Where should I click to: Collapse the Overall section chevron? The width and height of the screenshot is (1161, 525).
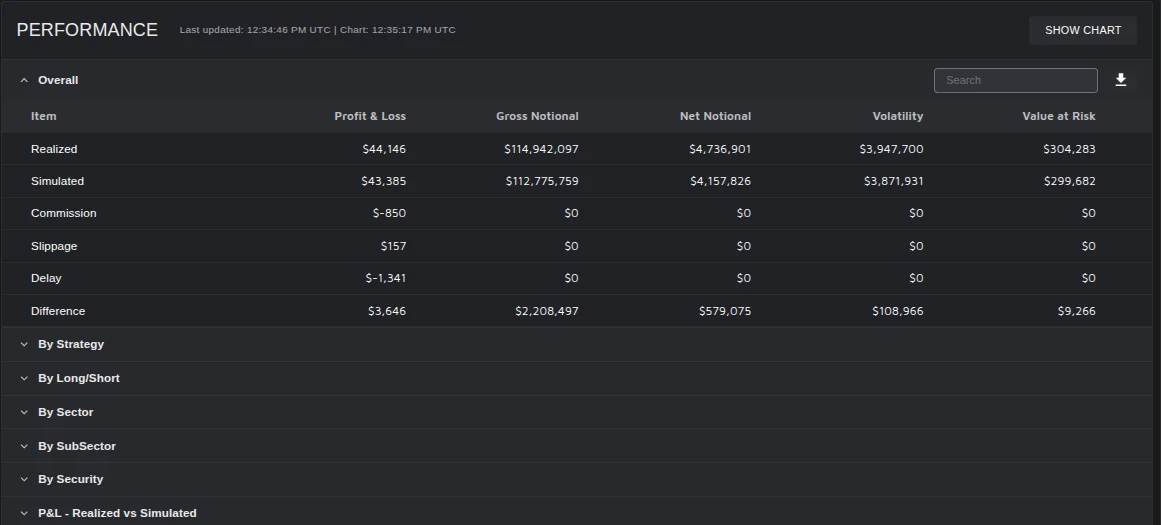pos(24,80)
